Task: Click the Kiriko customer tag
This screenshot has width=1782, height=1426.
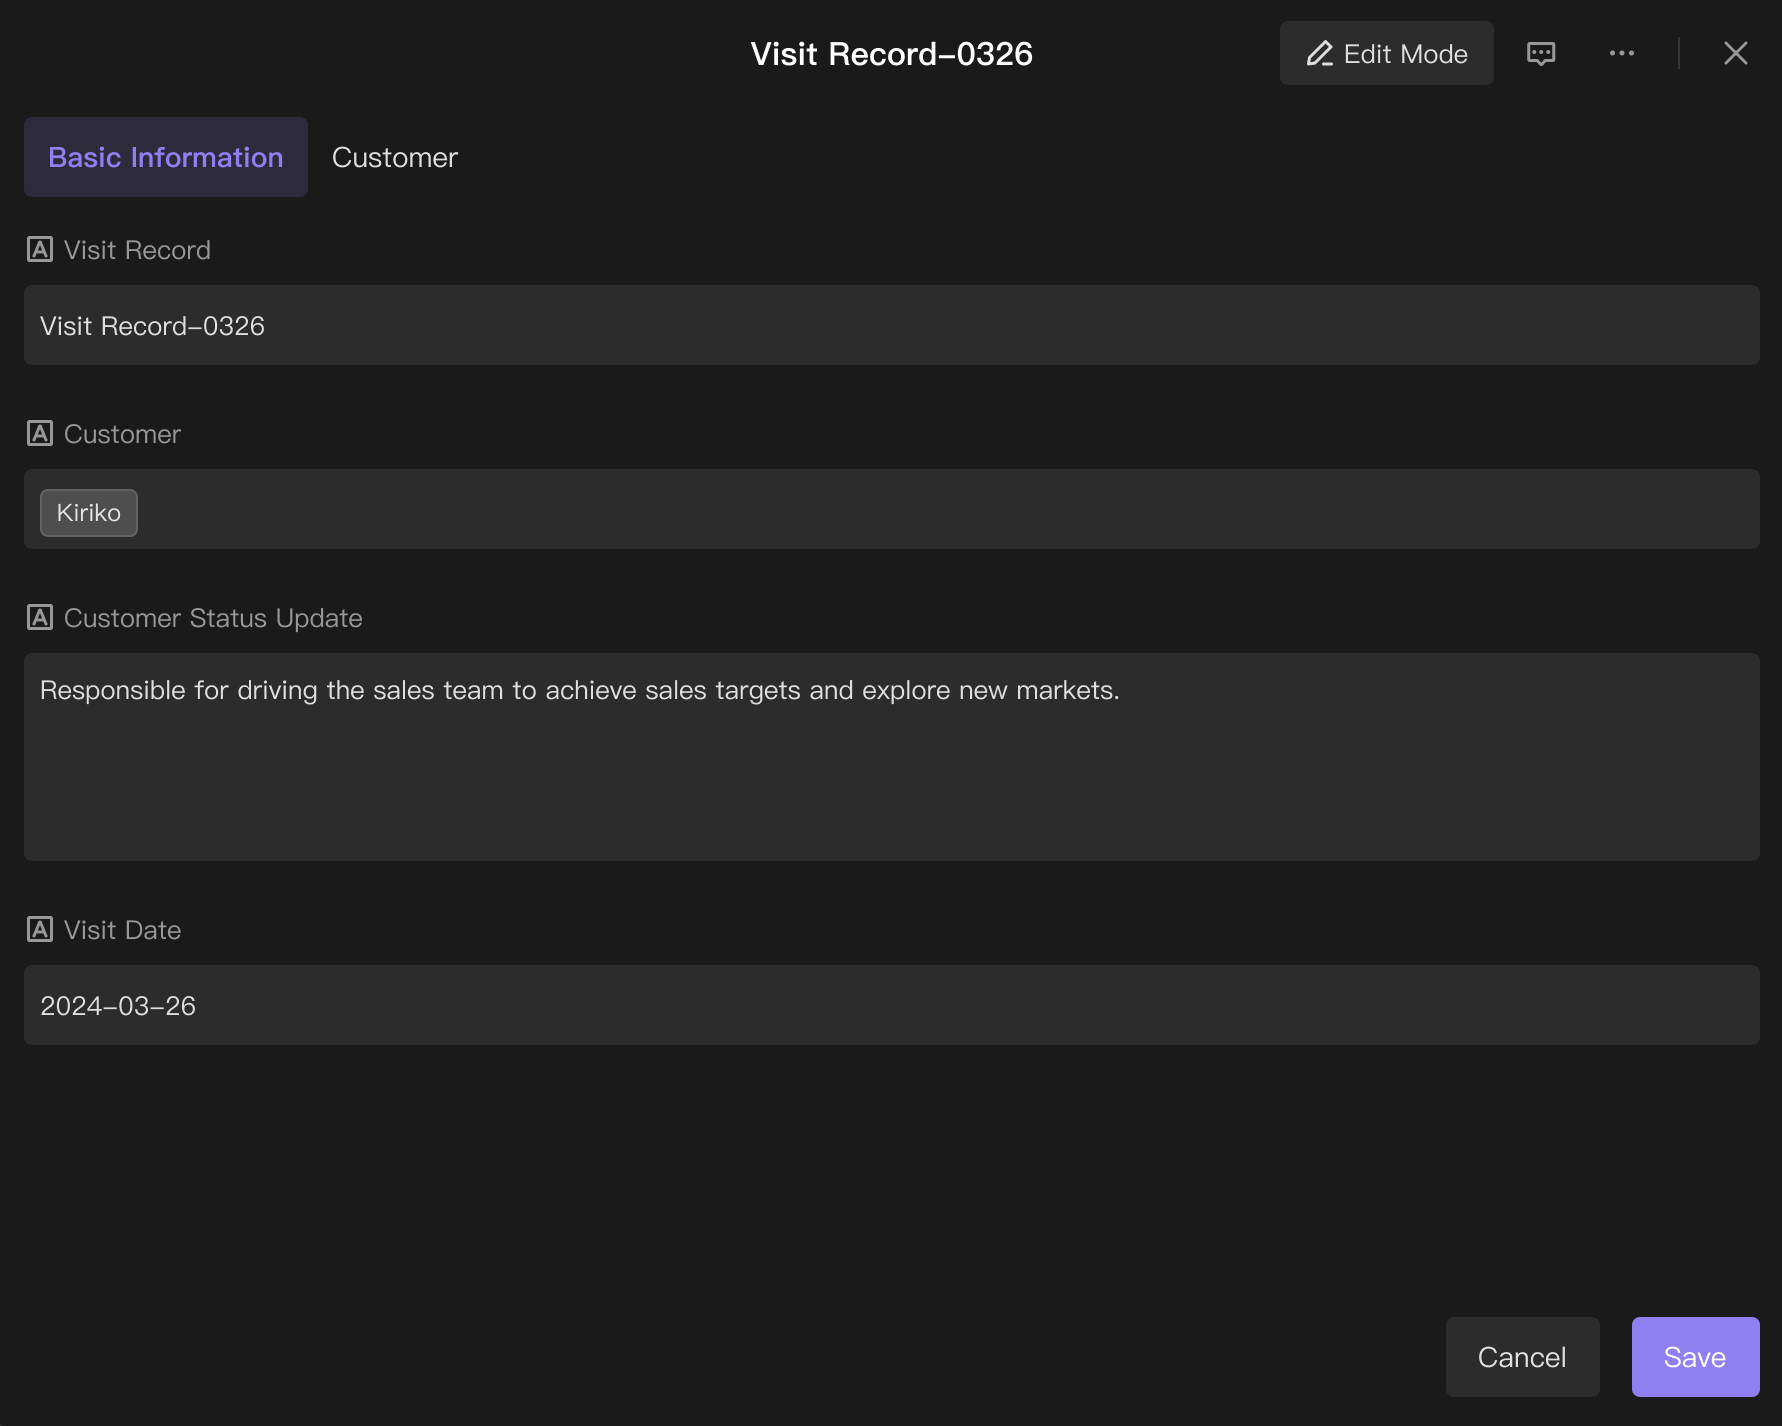Action: pos(89,513)
